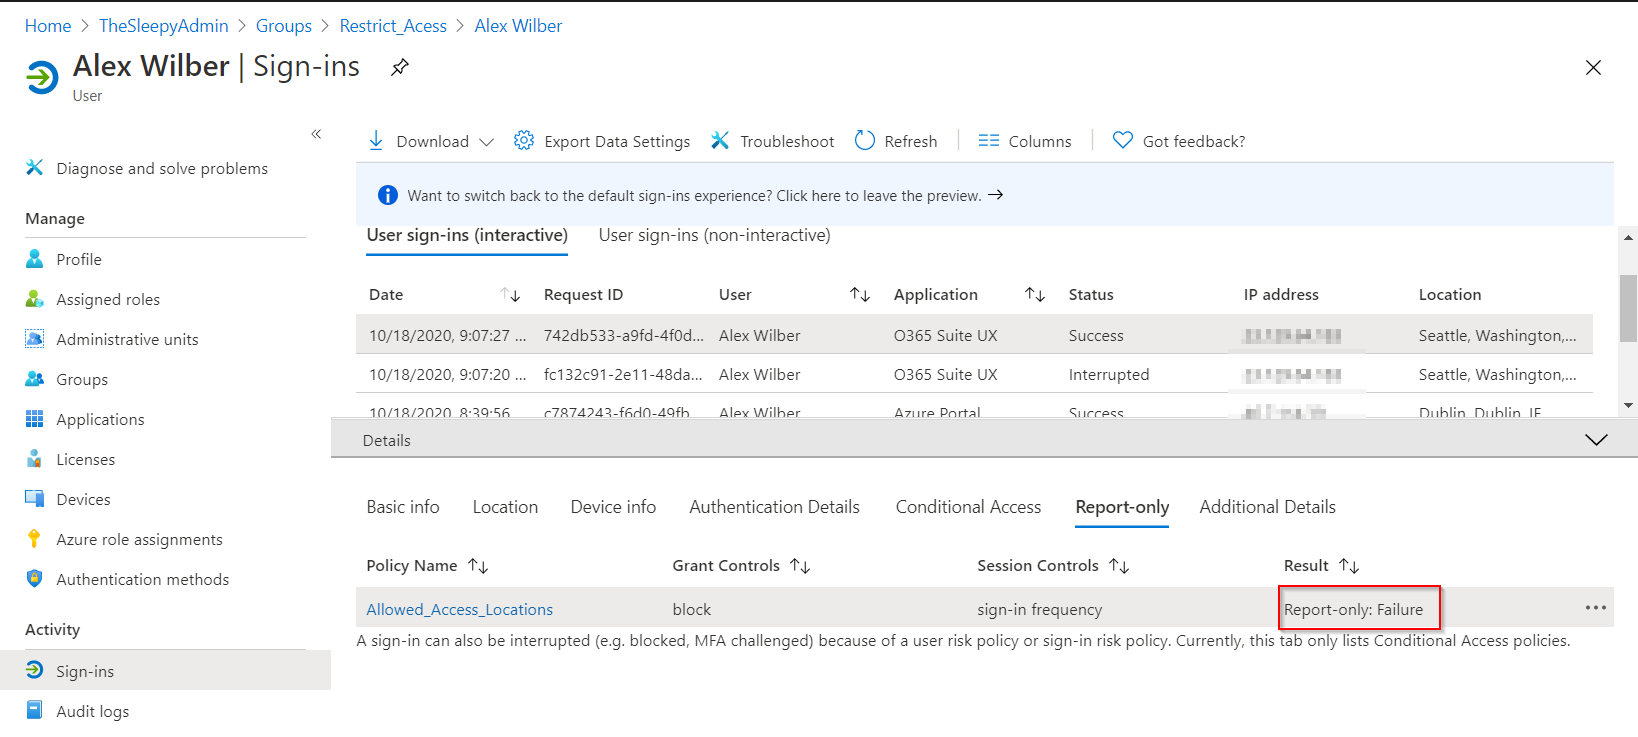Sort policies by Policy Name

[478, 566]
